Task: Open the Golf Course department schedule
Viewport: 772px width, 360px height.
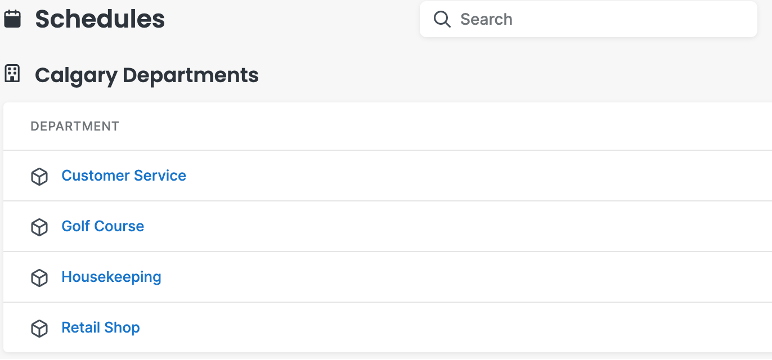Action: [102, 227]
